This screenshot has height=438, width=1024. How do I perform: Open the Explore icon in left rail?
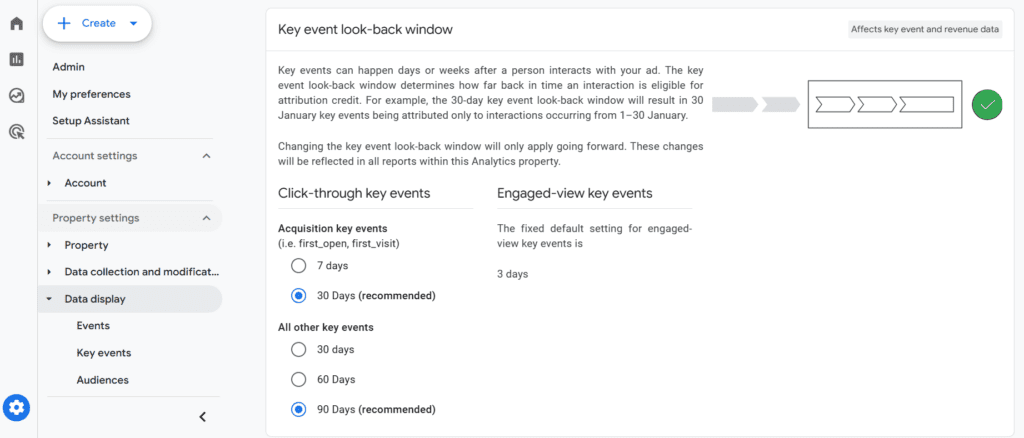[x=16, y=96]
